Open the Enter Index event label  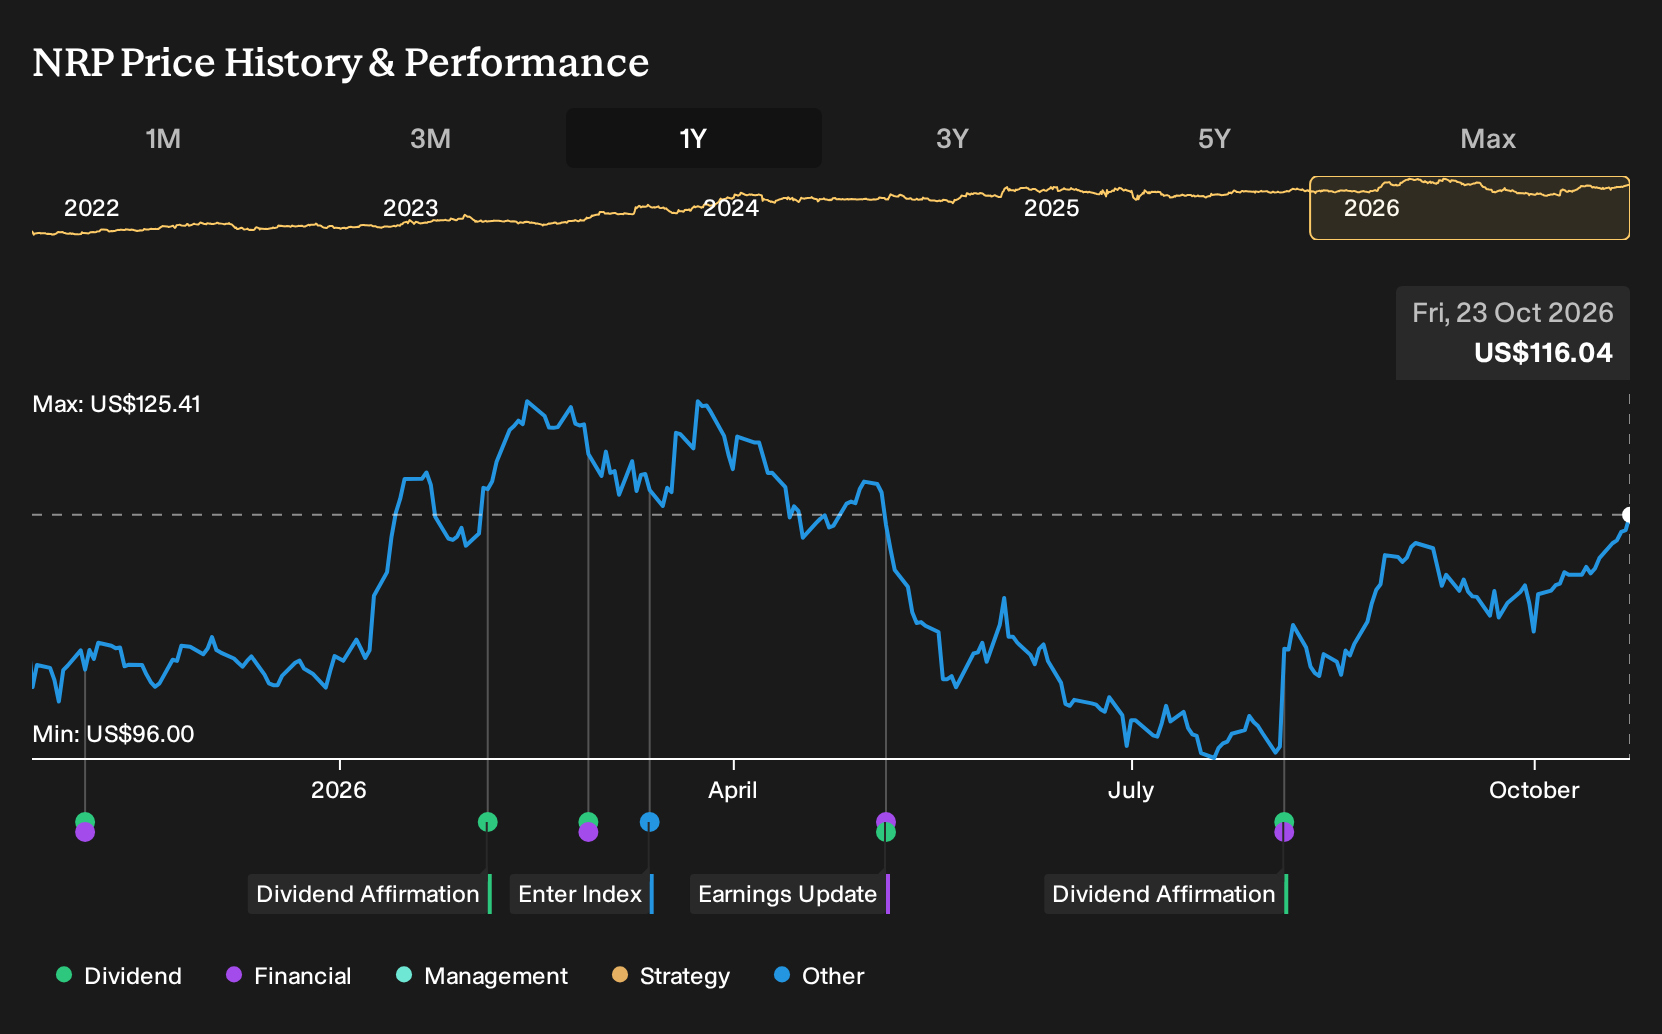click(581, 894)
